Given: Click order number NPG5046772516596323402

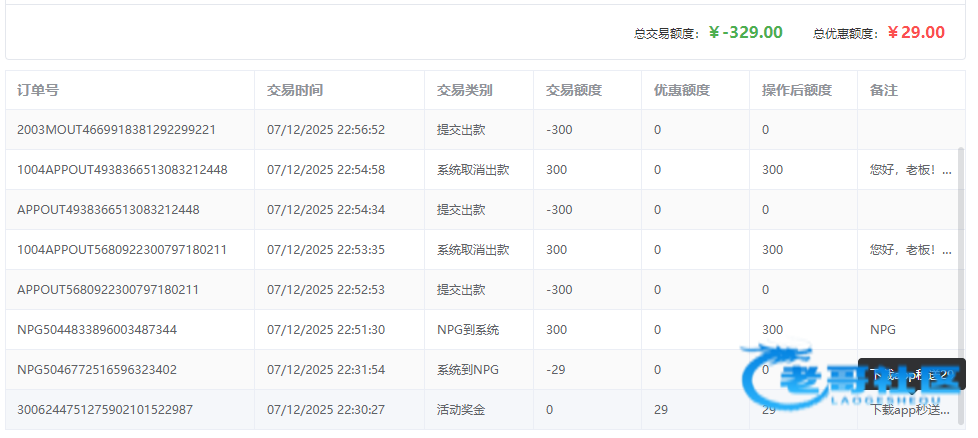Looking at the screenshot, I should click(x=97, y=370).
